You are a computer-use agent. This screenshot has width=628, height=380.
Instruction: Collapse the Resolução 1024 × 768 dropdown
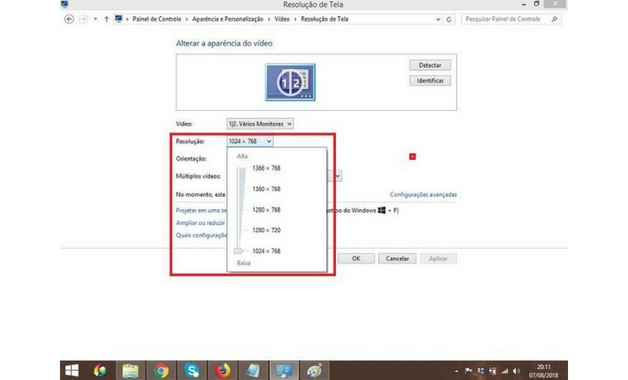(250, 141)
